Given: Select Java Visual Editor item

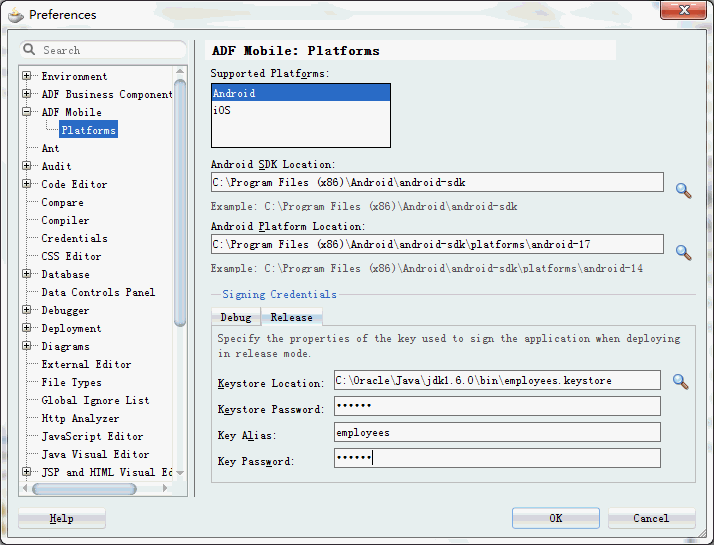Looking at the screenshot, I should [x=95, y=454].
